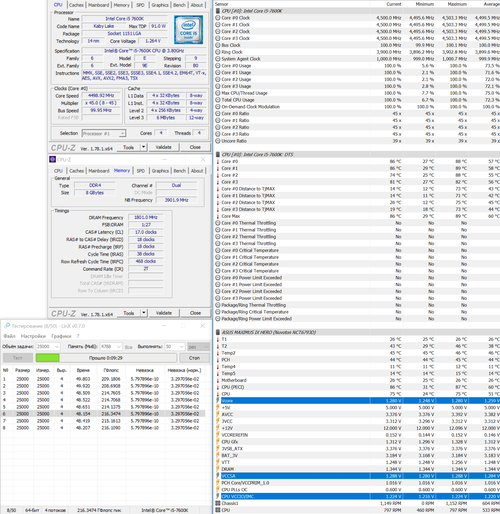The width and height of the screenshot is (500, 514).
Task: Click the icon beside Package/Ring Power Limit Exceeded
Action: coord(218,319)
